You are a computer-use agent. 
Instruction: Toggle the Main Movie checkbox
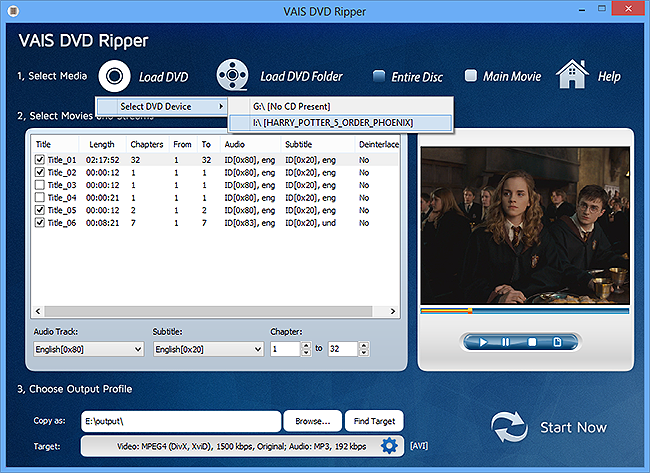(471, 75)
